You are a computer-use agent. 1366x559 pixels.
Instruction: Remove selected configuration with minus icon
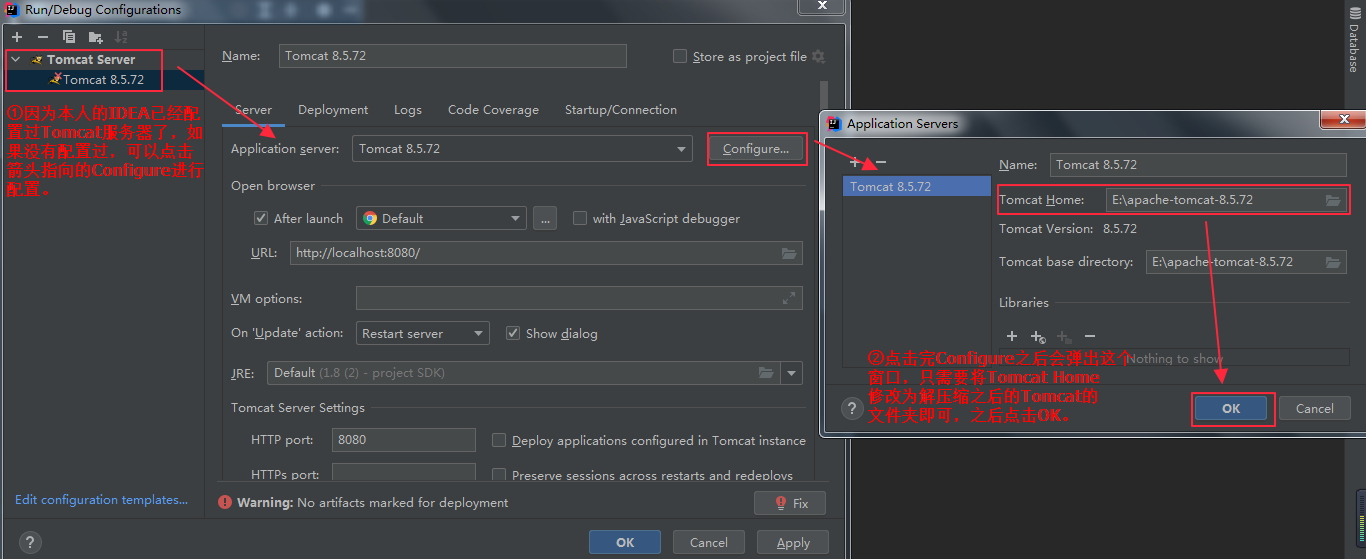point(42,37)
